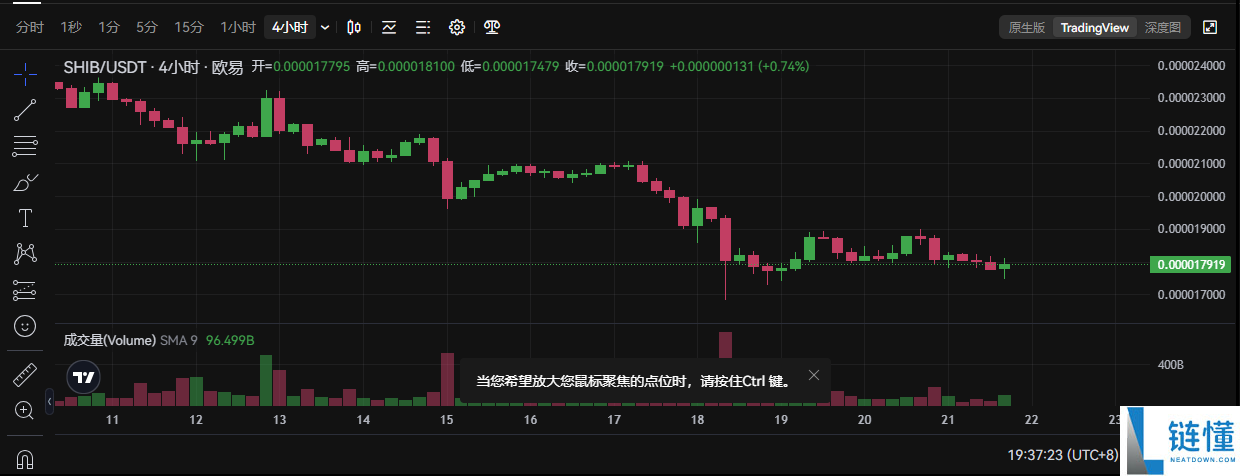Close the Ctrl zoom hint popup
This screenshot has width=1240, height=476.
814,375
